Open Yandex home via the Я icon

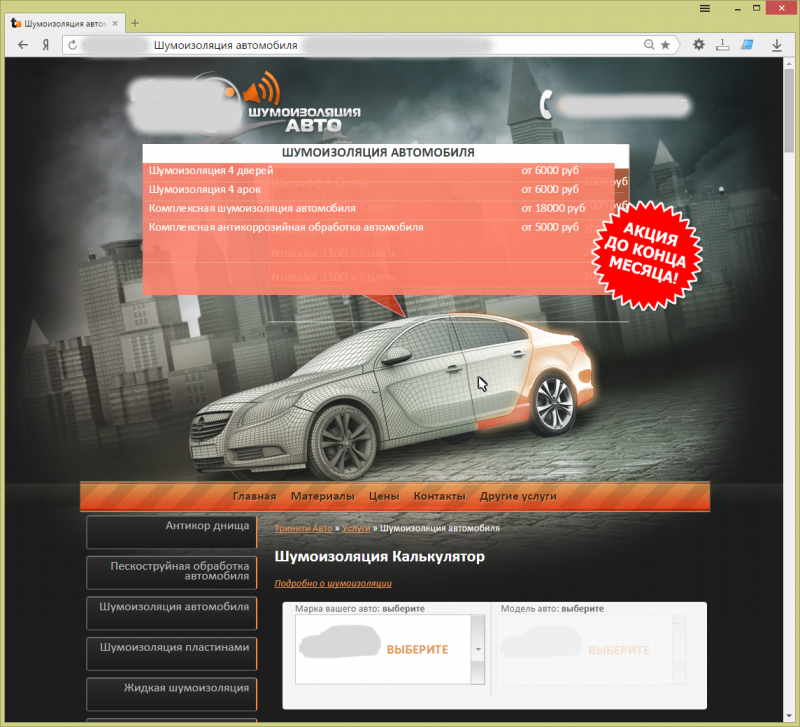coord(45,45)
